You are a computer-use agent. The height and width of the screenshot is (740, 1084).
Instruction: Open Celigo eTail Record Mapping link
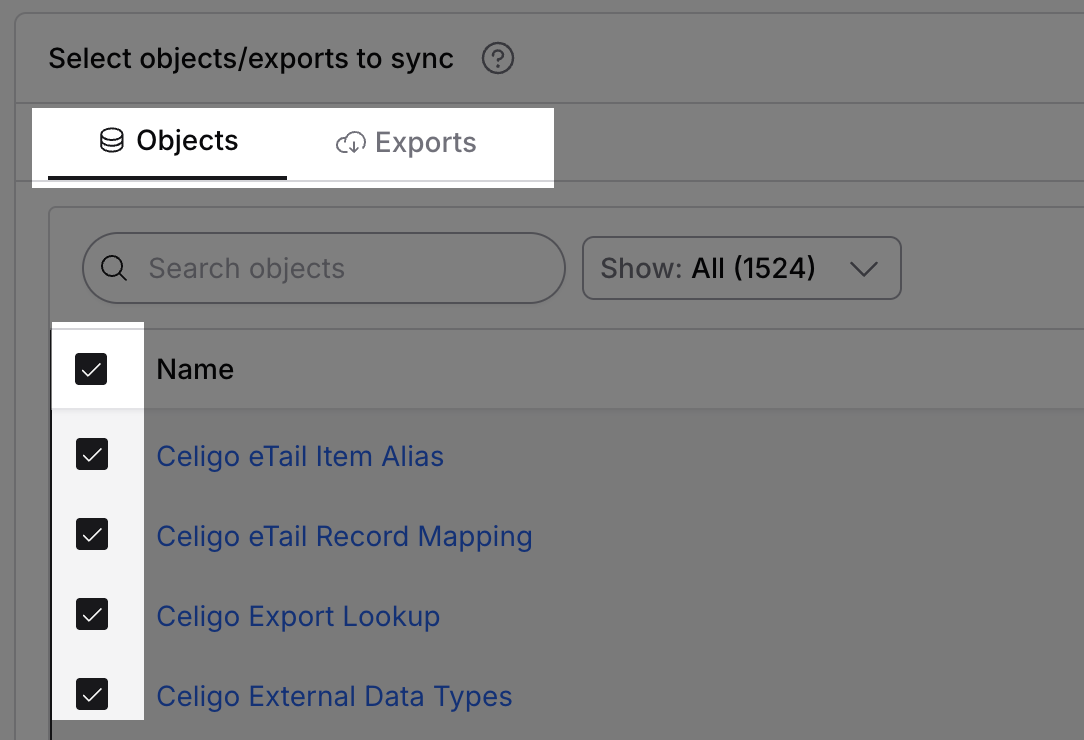[x=344, y=537]
